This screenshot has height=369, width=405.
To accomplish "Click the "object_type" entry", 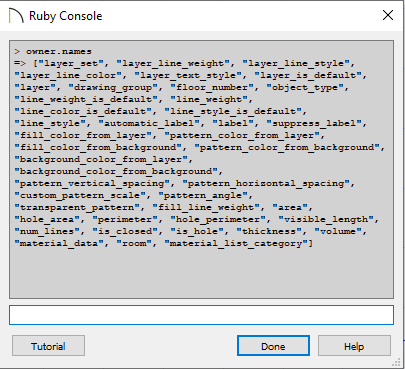I will coord(305,88).
